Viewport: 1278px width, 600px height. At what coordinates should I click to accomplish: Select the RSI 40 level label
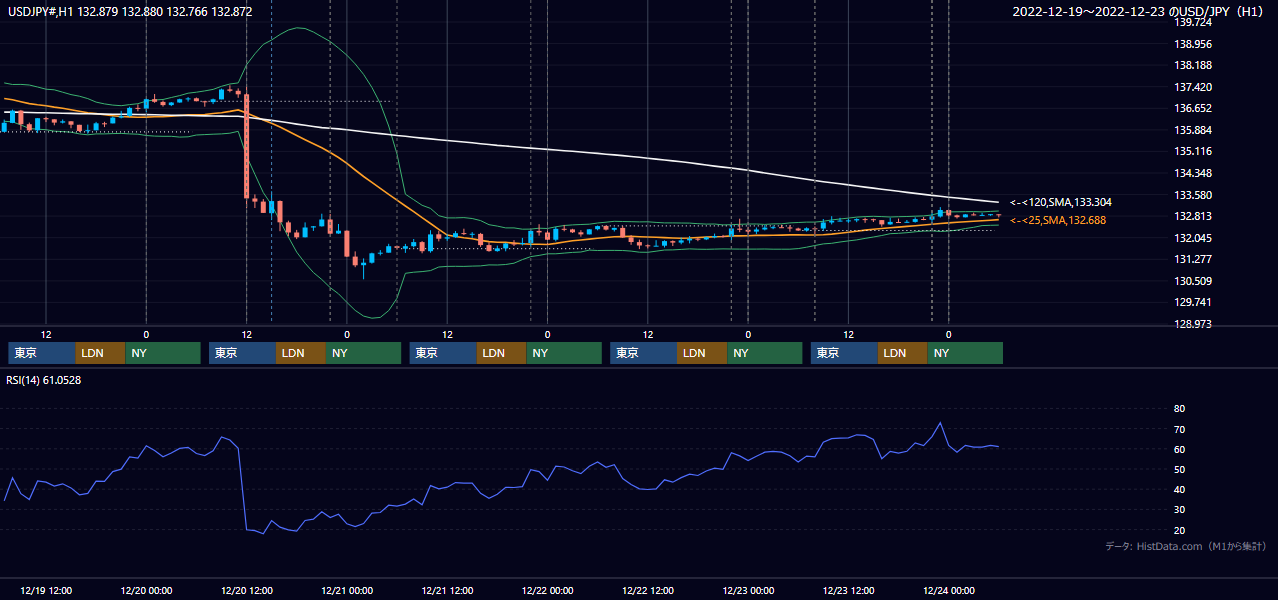coord(1179,489)
